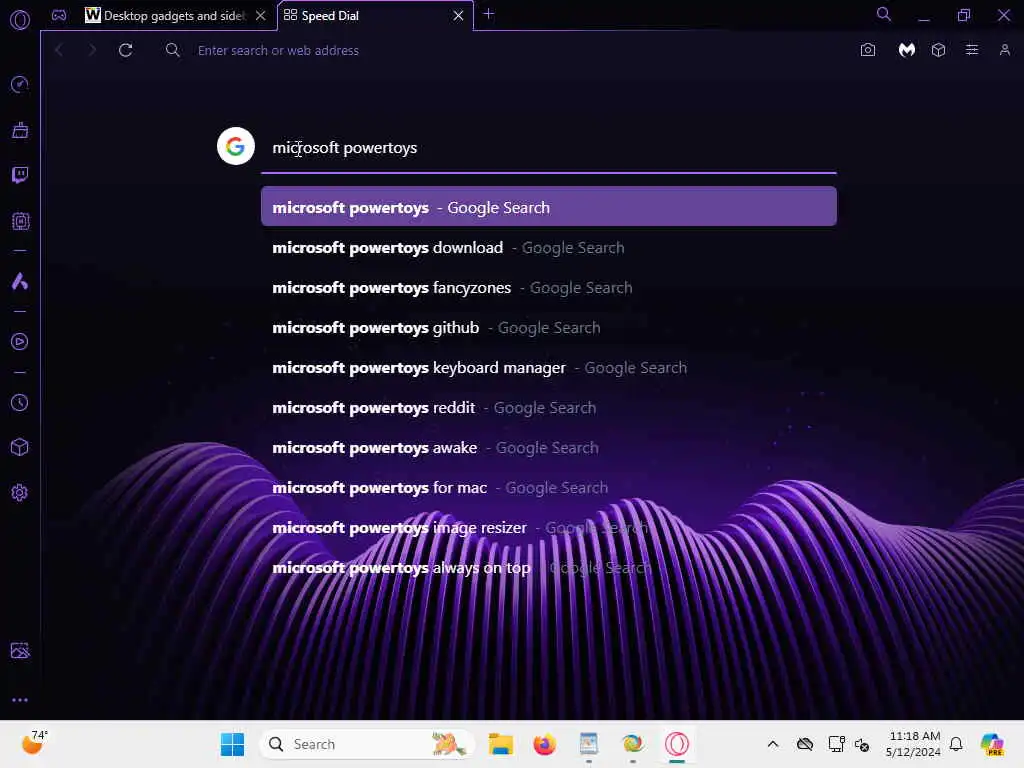Open Malwarebytes extension icon
The height and width of the screenshot is (768, 1024).
click(906, 50)
